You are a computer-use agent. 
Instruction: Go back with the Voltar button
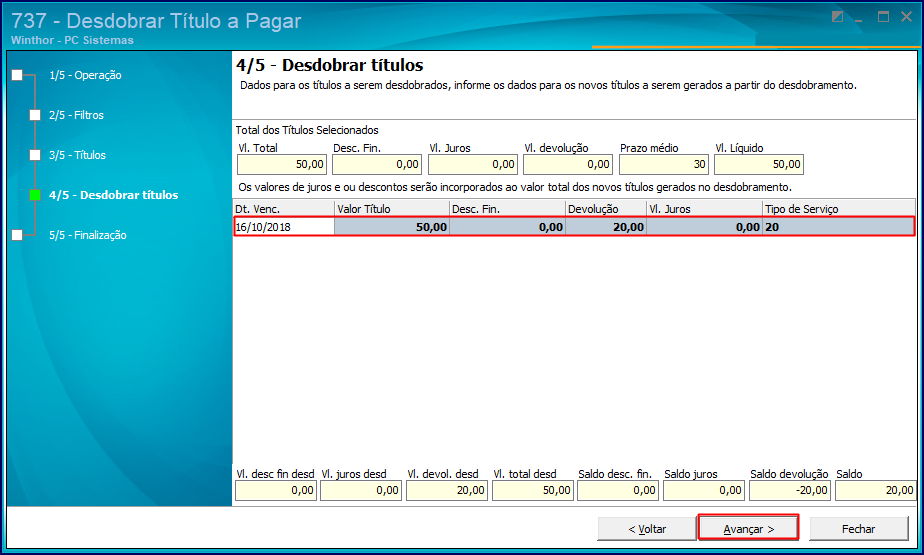click(x=647, y=529)
